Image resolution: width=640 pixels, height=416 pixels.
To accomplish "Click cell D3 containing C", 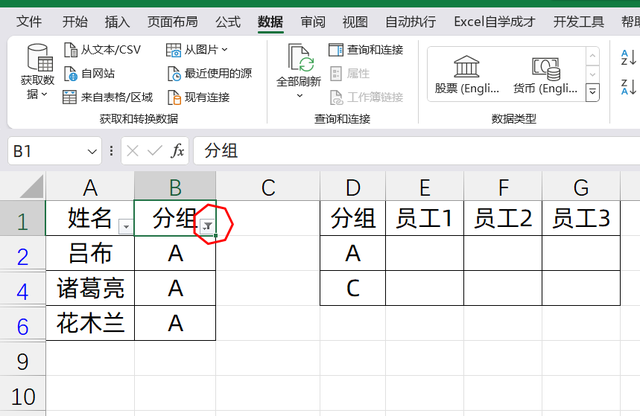I will pos(353,288).
